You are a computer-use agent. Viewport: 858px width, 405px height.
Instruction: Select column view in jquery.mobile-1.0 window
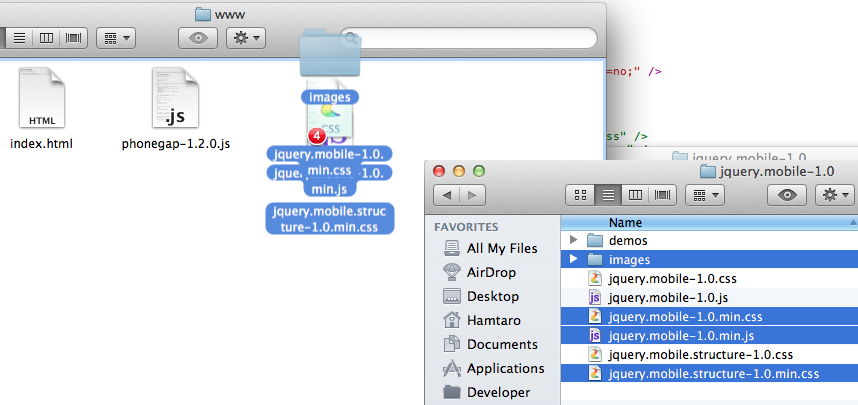(635, 195)
